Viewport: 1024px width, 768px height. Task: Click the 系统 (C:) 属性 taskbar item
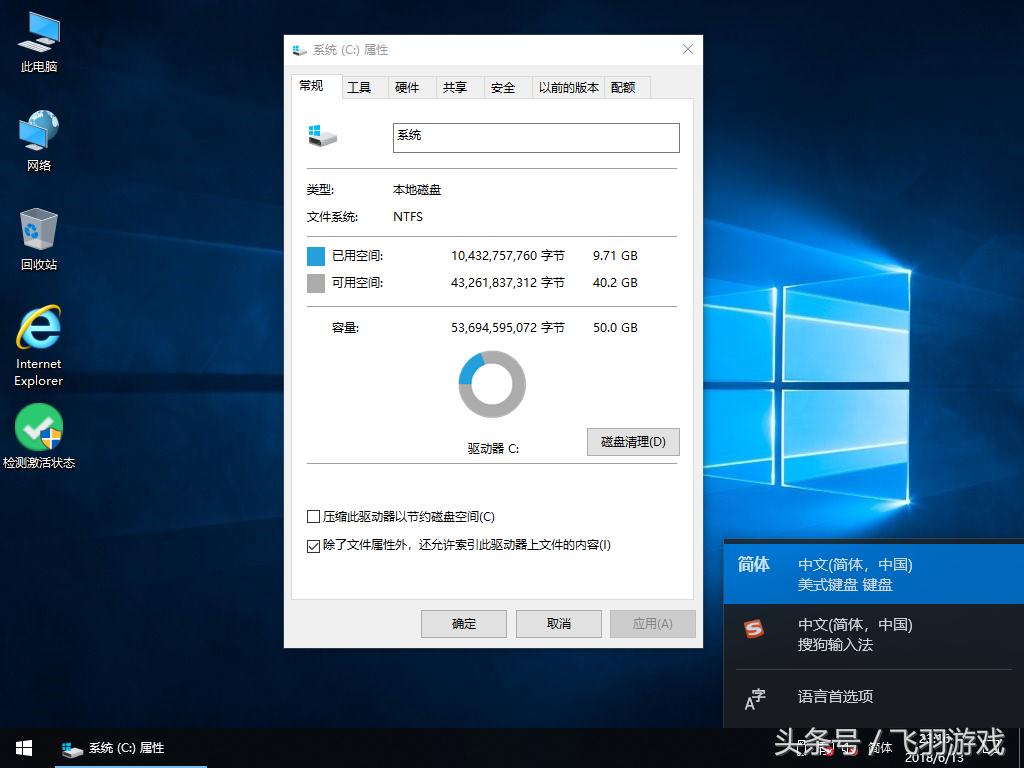click(114, 748)
